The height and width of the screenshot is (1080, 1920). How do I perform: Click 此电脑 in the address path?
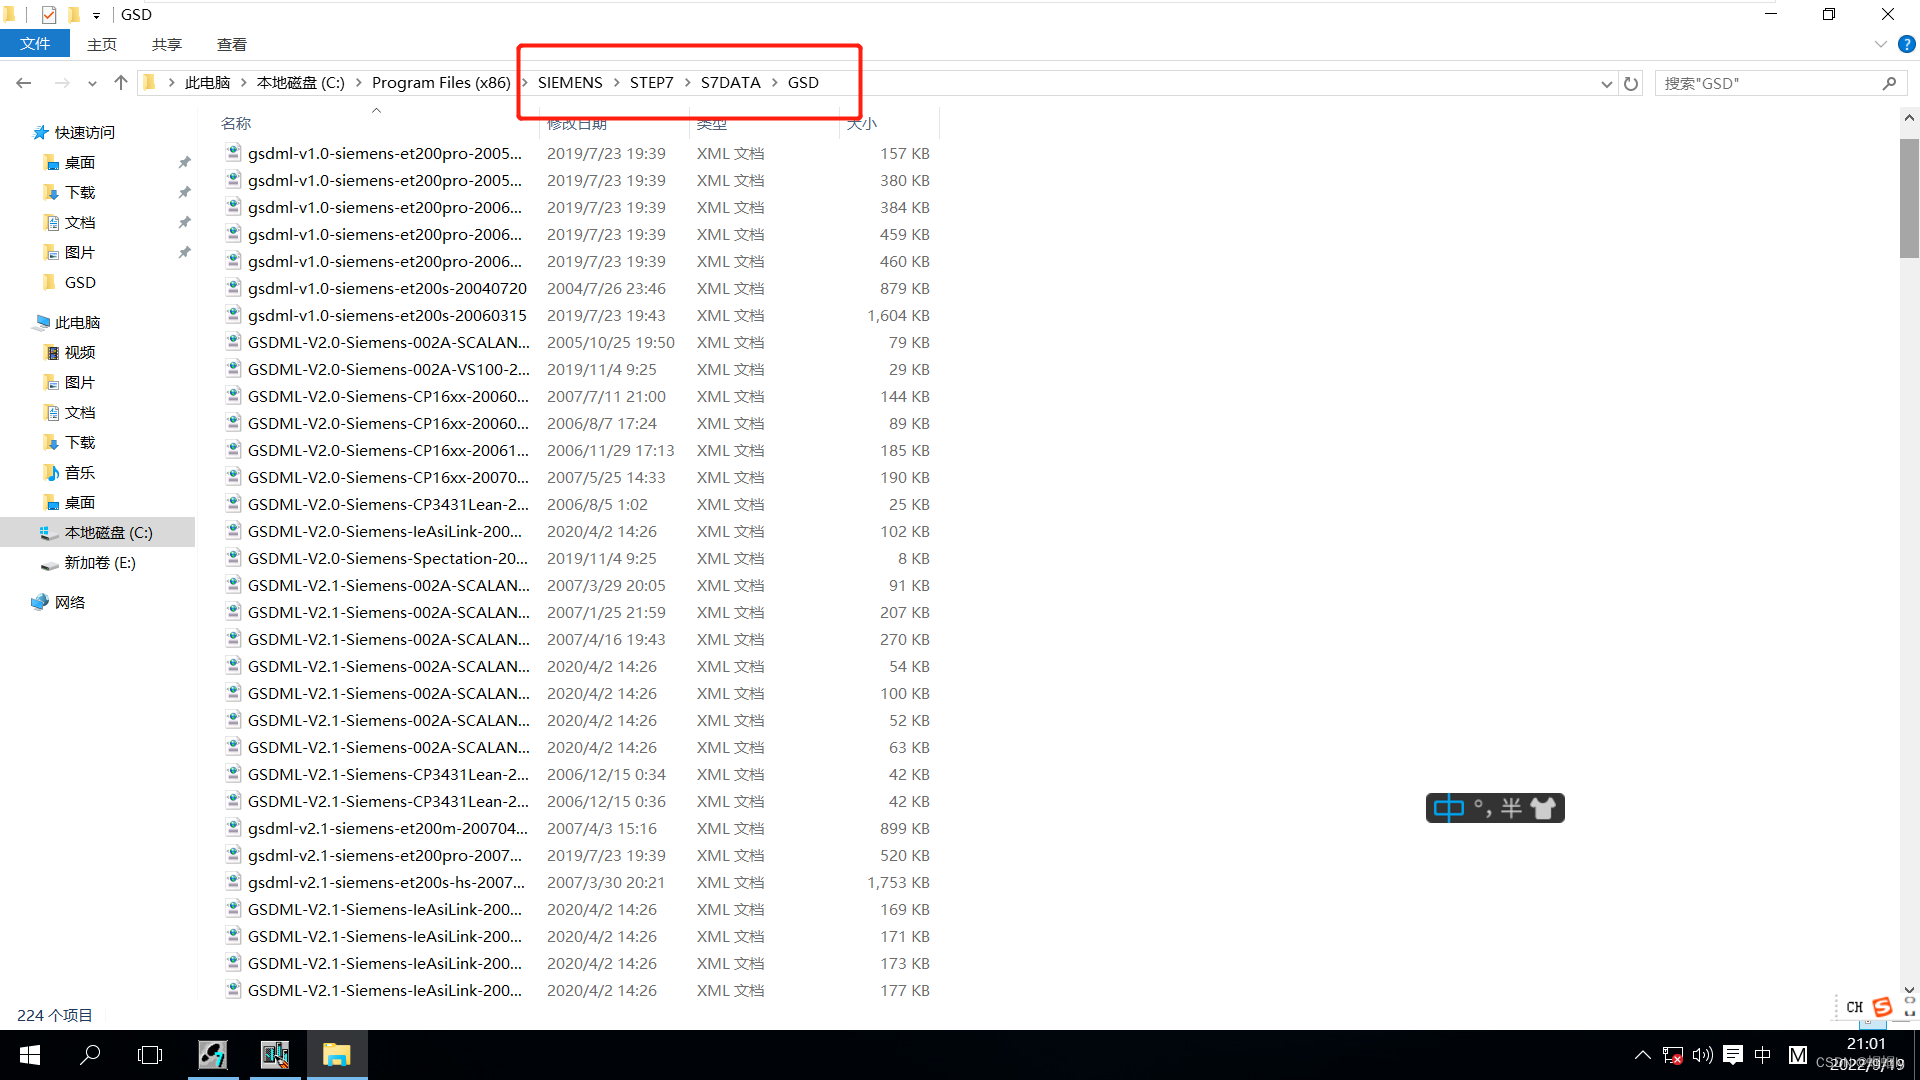(x=207, y=83)
